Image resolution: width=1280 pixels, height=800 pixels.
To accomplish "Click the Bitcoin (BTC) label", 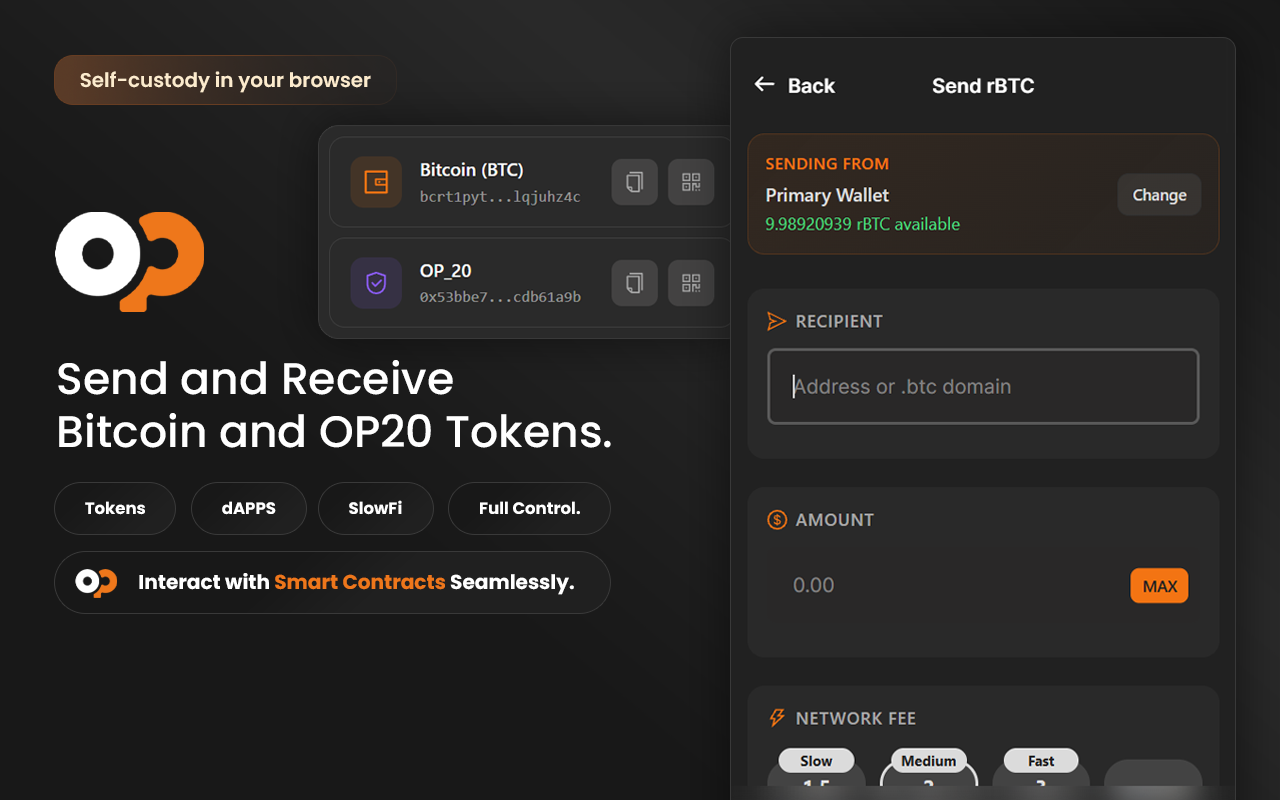I will pos(471,170).
